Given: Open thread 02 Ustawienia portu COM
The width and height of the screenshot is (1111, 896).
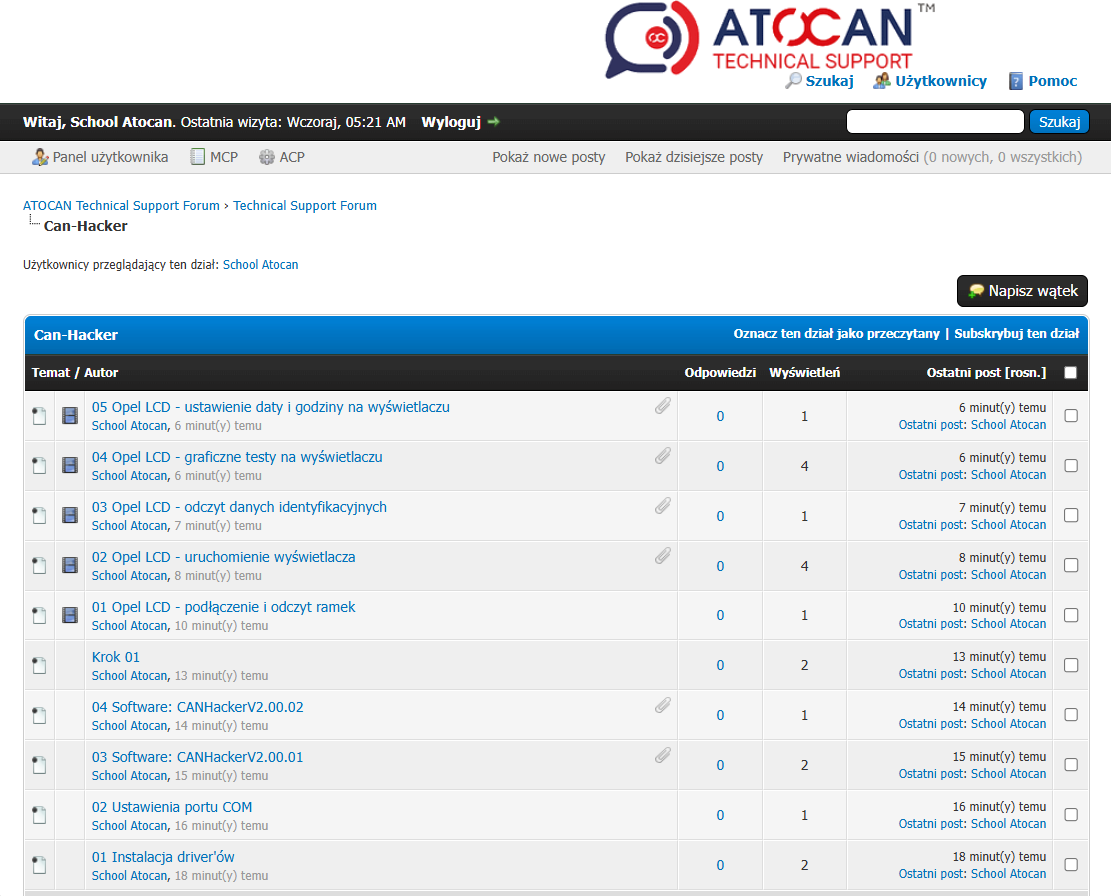Looking at the screenshot, I should coord(172,807).
